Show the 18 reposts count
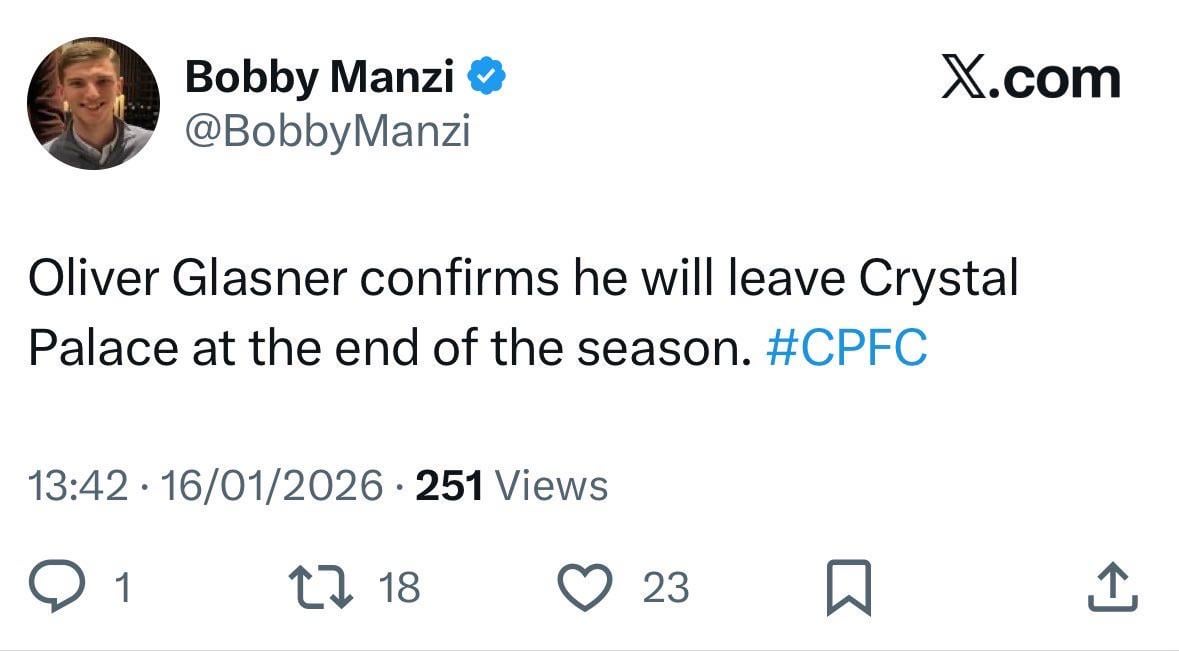 [x=400, y=588]
